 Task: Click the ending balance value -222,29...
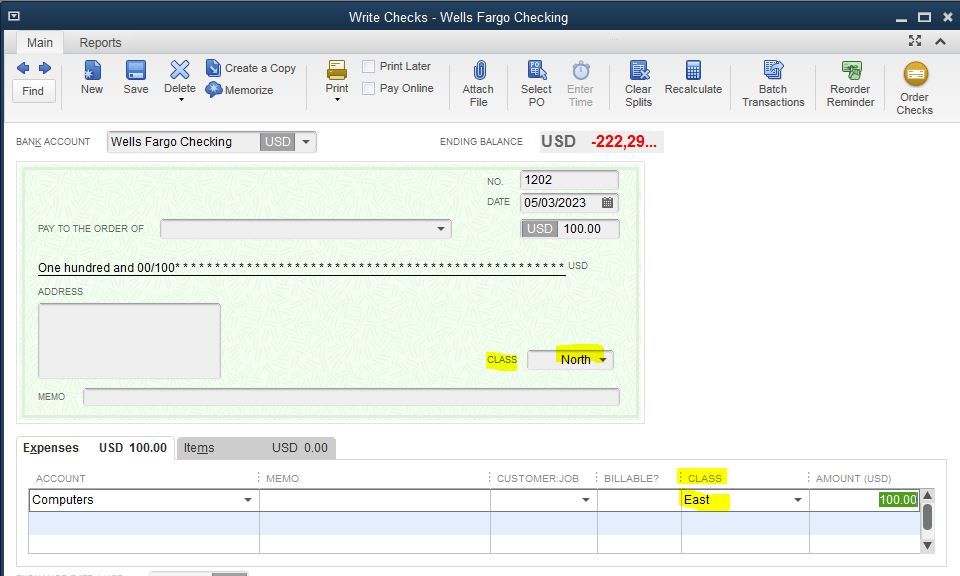click(624, 142)
